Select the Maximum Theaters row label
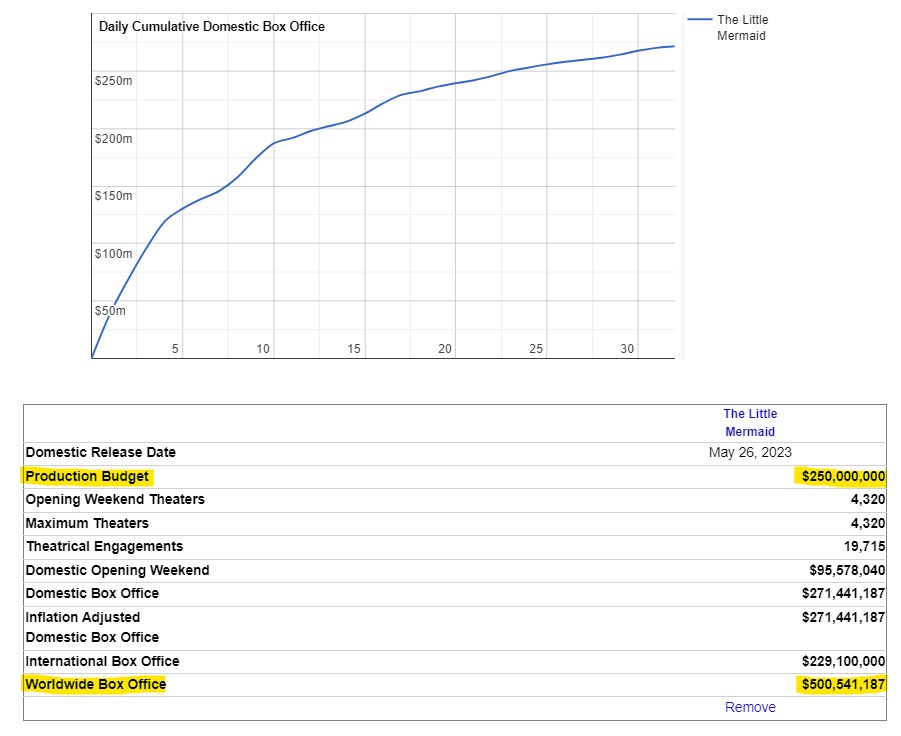The width and height of the screenshot is (901, 736). (87, 523)
